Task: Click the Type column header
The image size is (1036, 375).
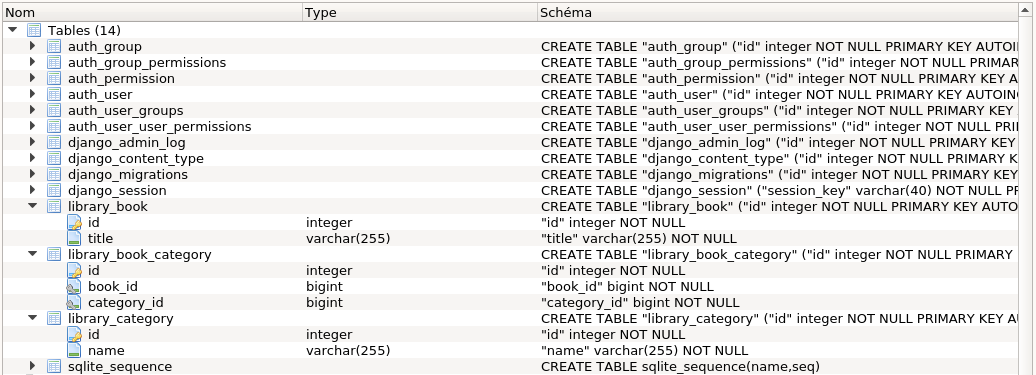Action: (x=420, y=13)
